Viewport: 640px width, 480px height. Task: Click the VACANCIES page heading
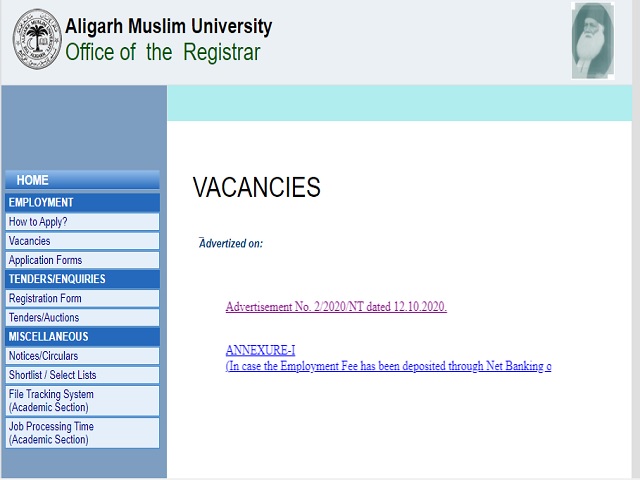(257, 187)
